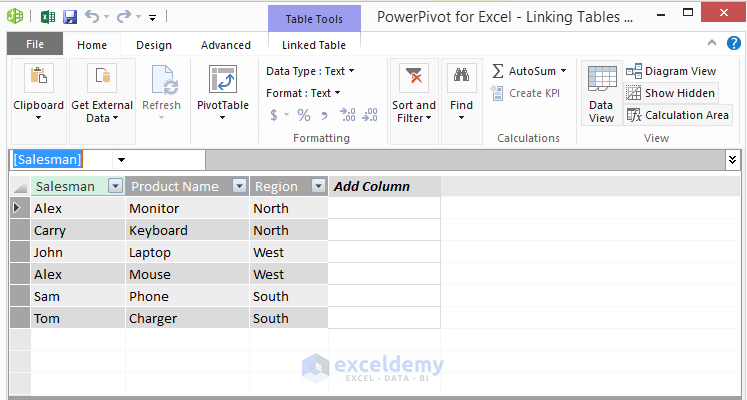Viewport: 747px width, 400px height.
Task: Click Increase Decimal icon
Action: coord(347,115)
